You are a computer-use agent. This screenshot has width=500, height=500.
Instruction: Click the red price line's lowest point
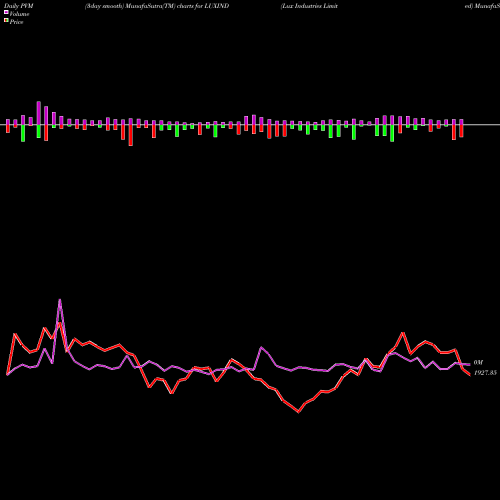coord(299,412)
